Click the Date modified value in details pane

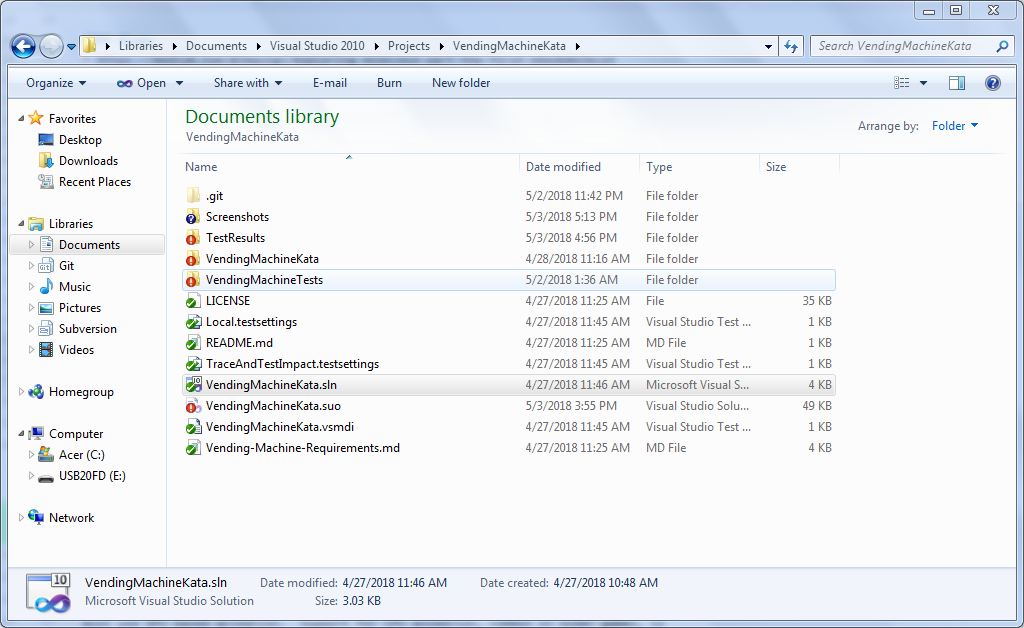(x=394, y=582)
